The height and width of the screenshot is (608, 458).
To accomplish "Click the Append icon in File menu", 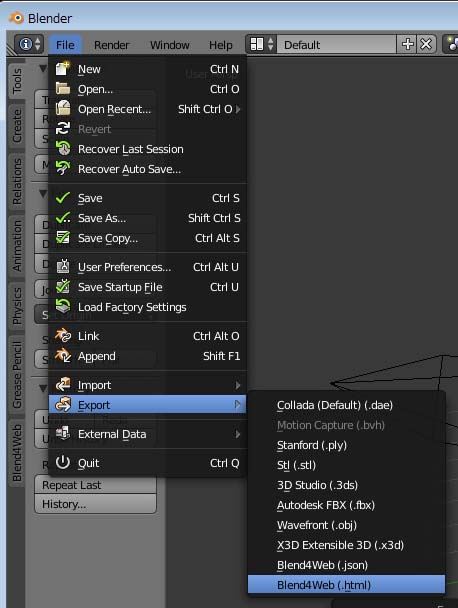I will pyautogui.click(x=63, y=356).
